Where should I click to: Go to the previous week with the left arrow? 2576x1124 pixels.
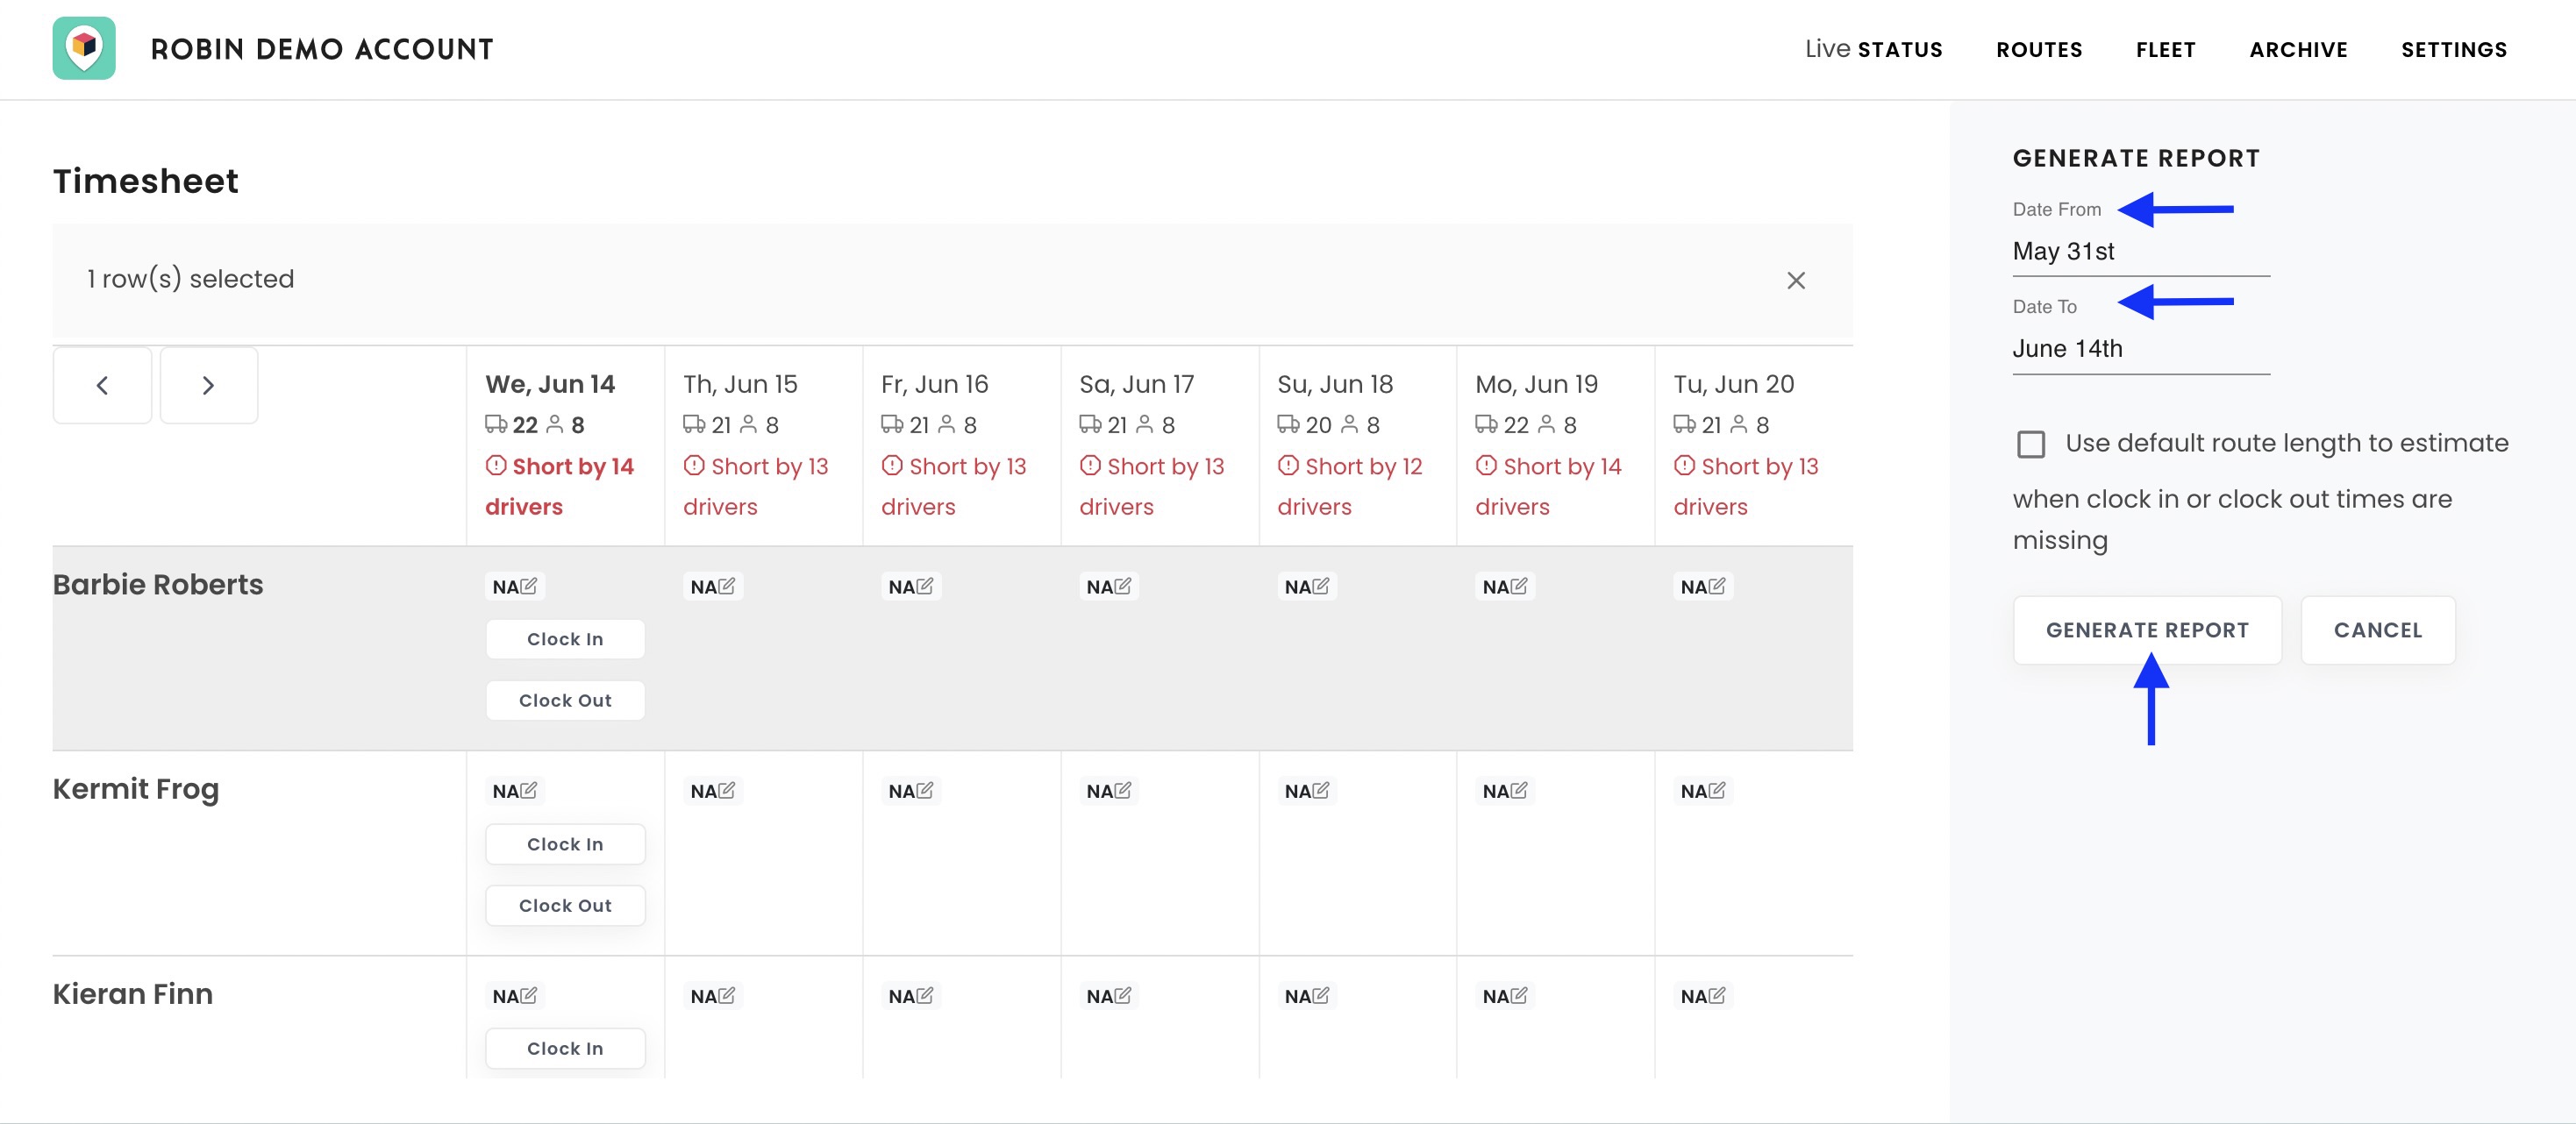point(101,385)
